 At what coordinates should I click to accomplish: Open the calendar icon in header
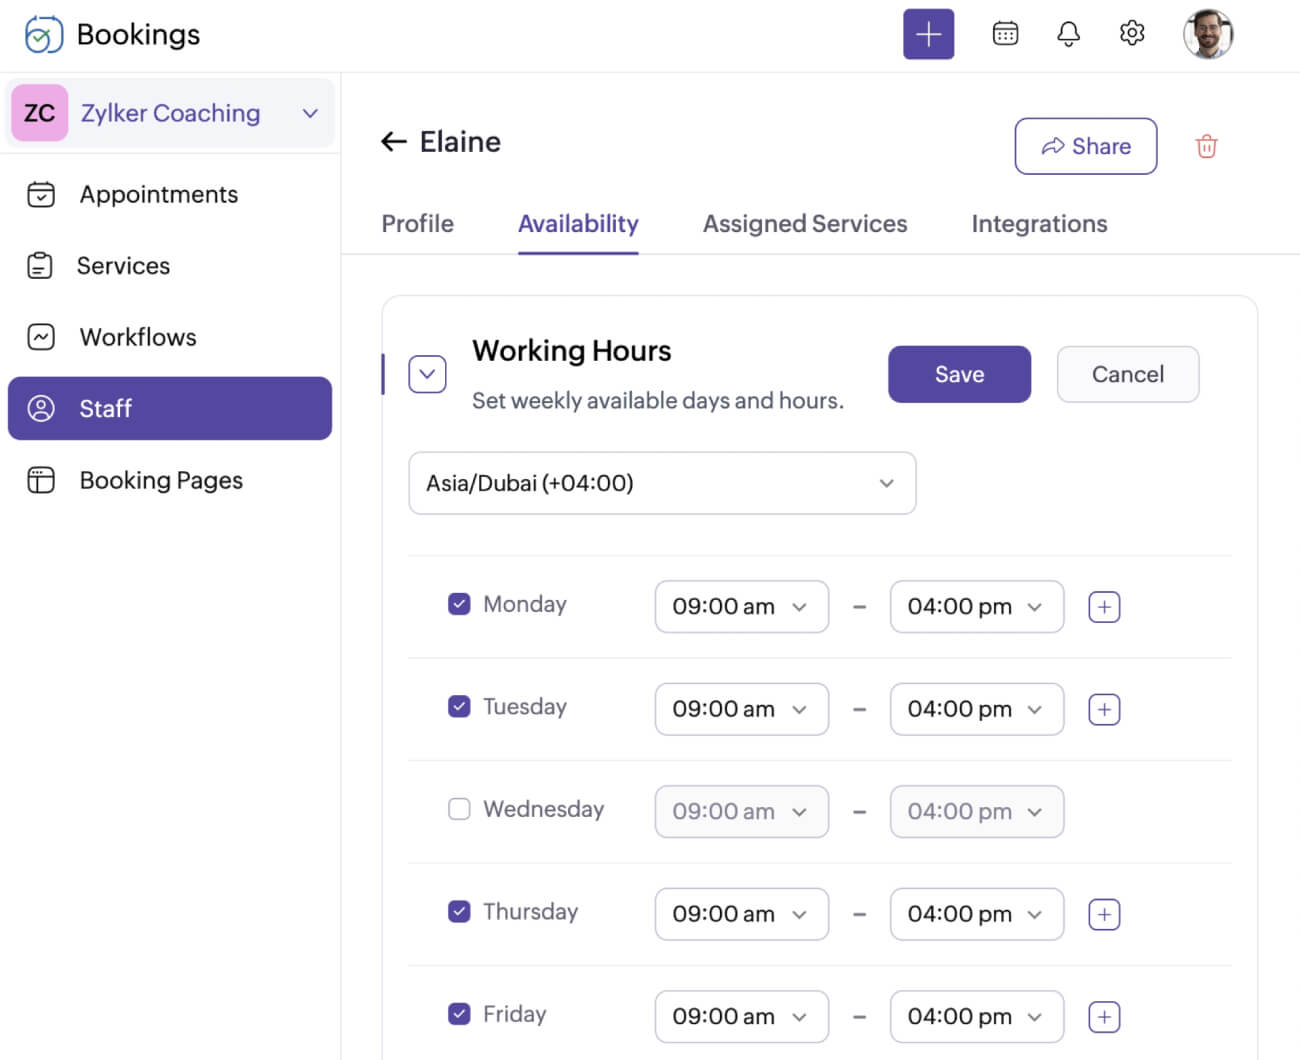pos(1005,34)
